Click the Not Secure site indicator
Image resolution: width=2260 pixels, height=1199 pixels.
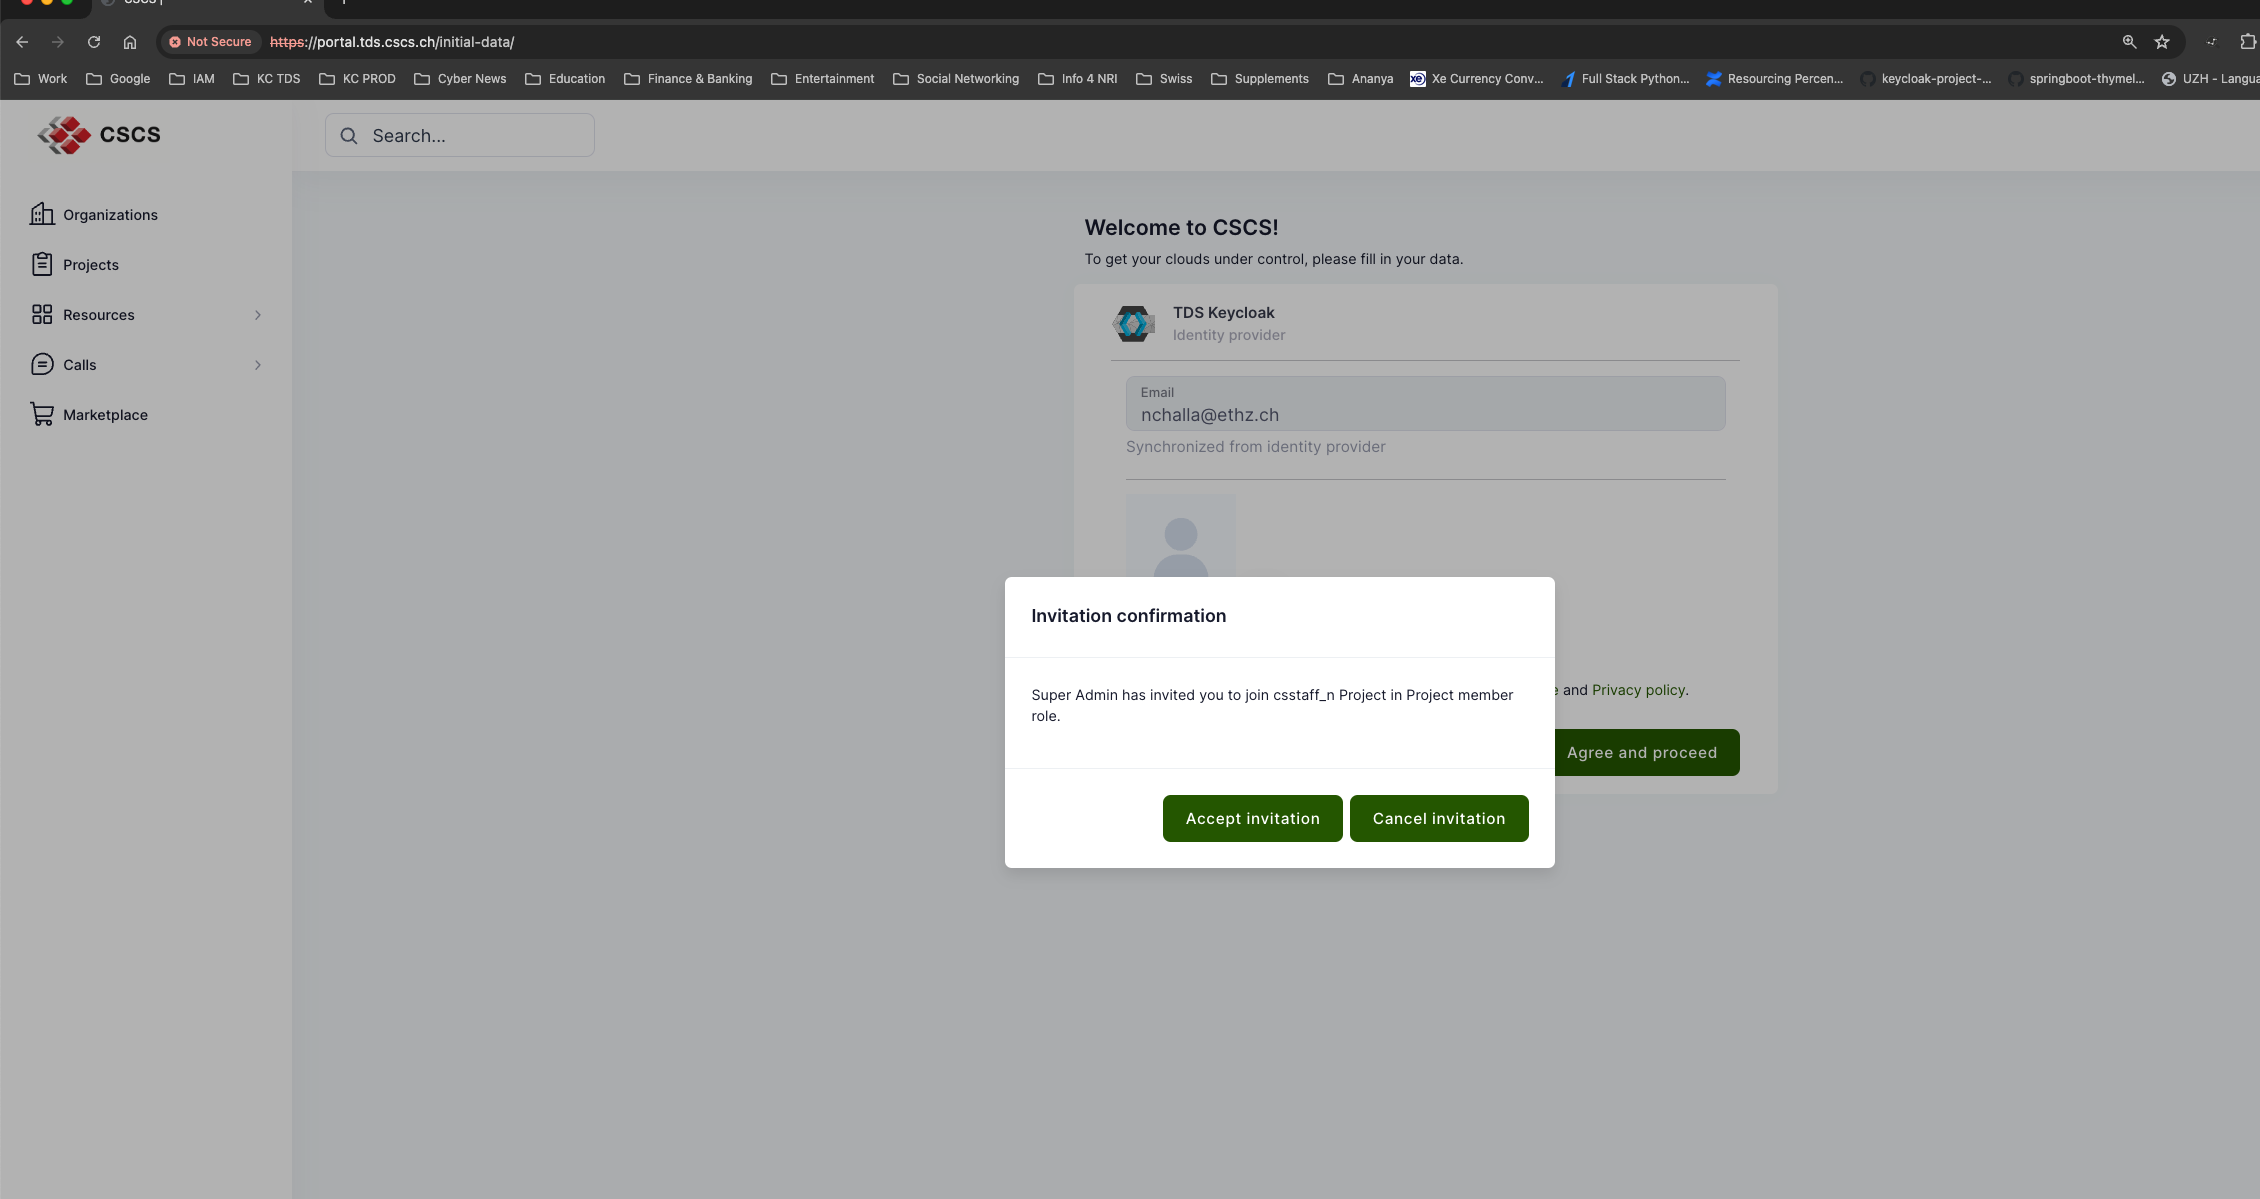tap(210, 42)
